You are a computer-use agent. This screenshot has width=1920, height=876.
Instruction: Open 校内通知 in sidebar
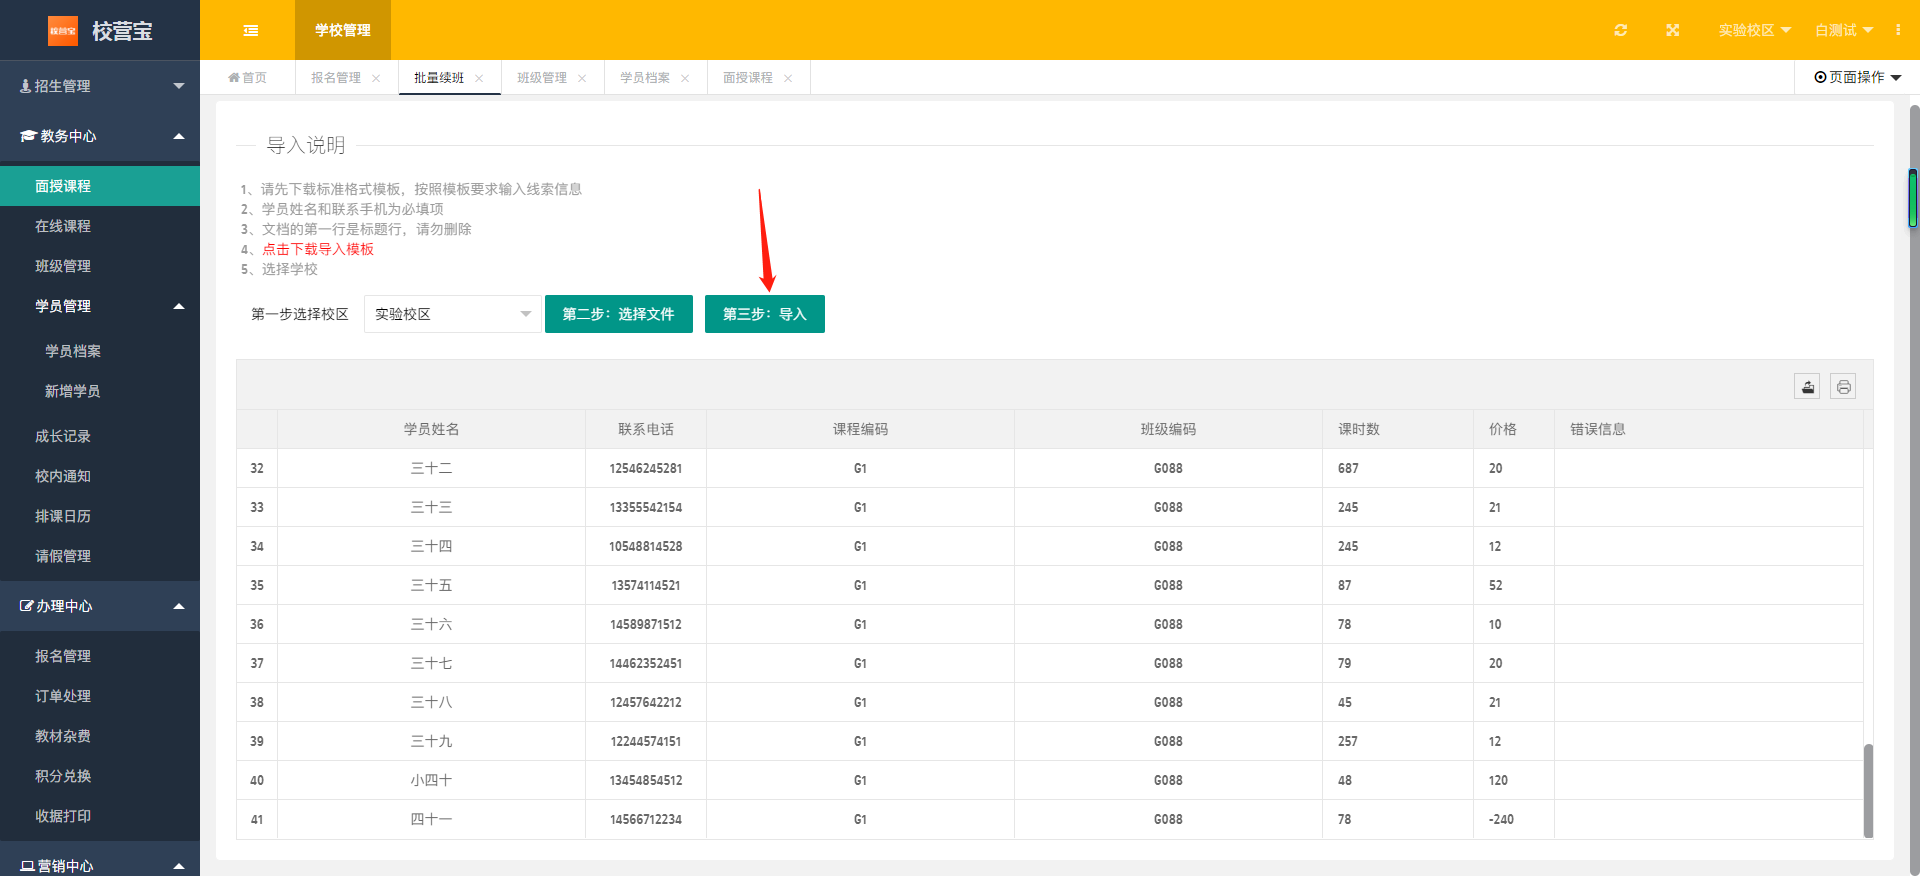click(x=100, y=476)
